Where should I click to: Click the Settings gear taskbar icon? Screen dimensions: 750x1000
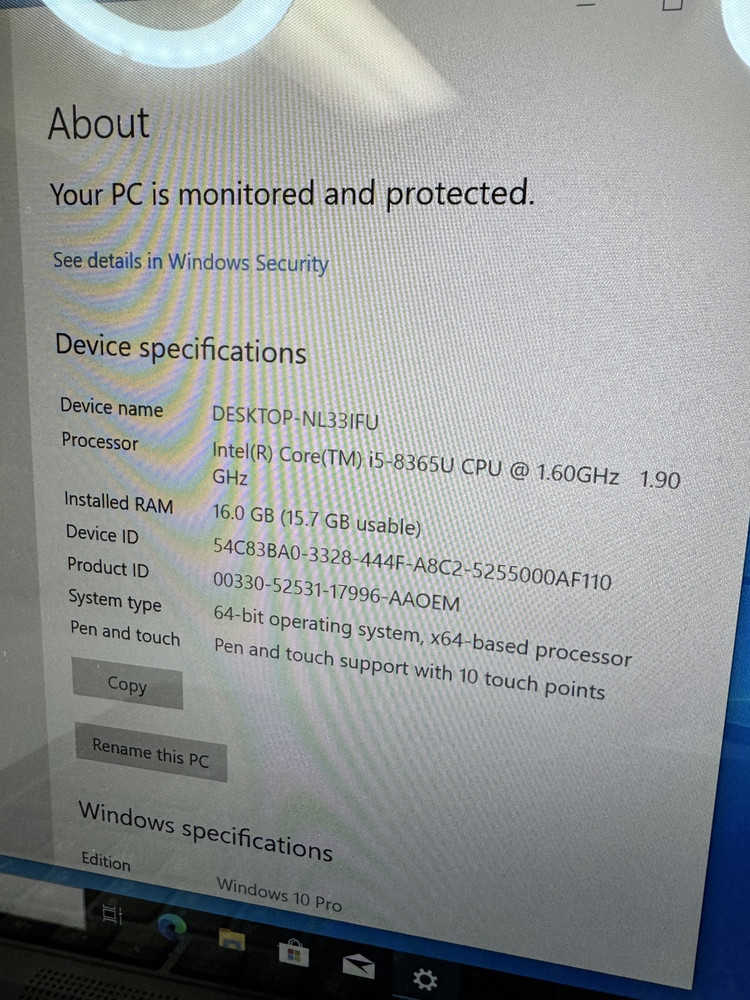pyautogui.click(x=425, y=980)
